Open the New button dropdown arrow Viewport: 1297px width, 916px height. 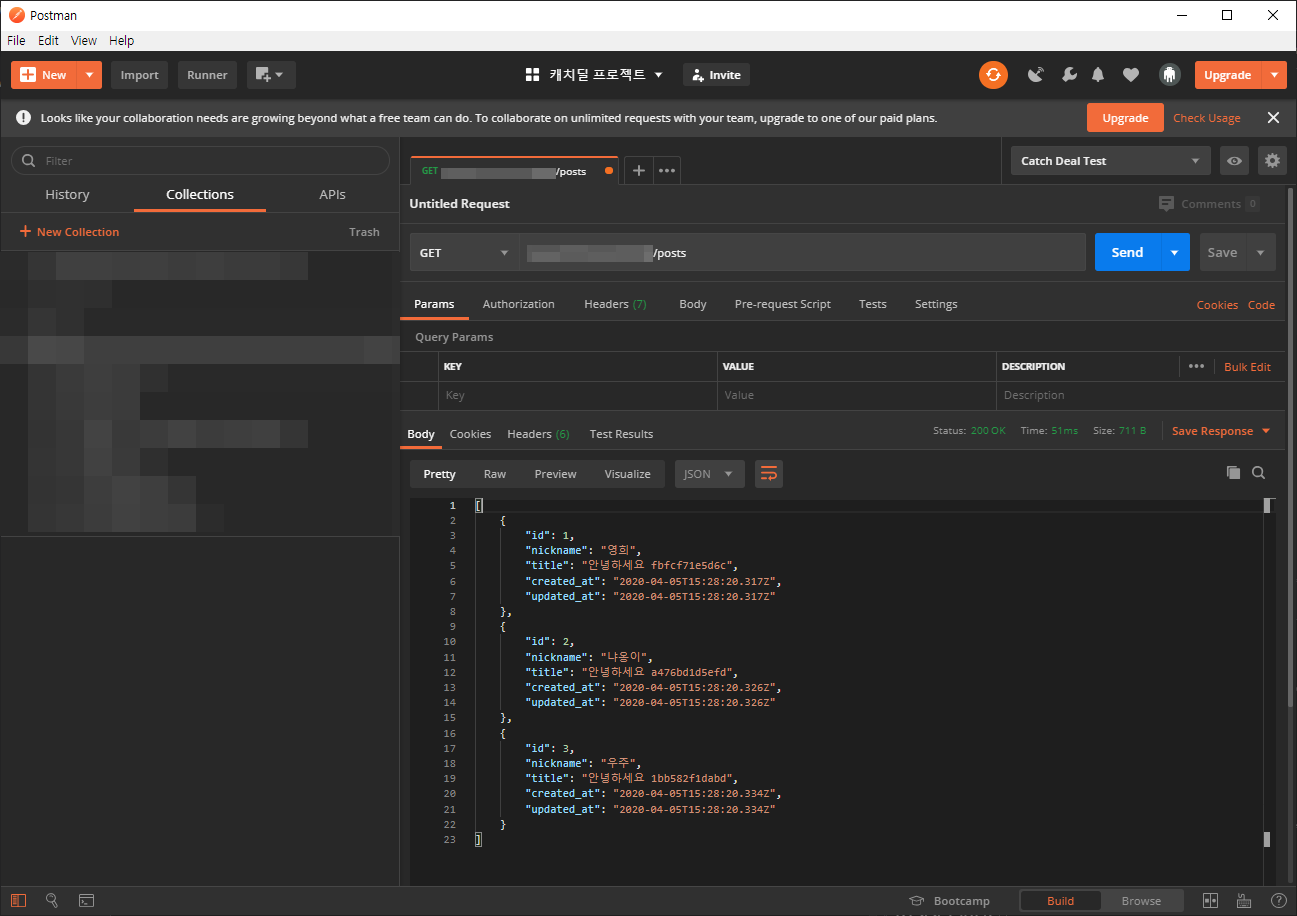point(90,75)
